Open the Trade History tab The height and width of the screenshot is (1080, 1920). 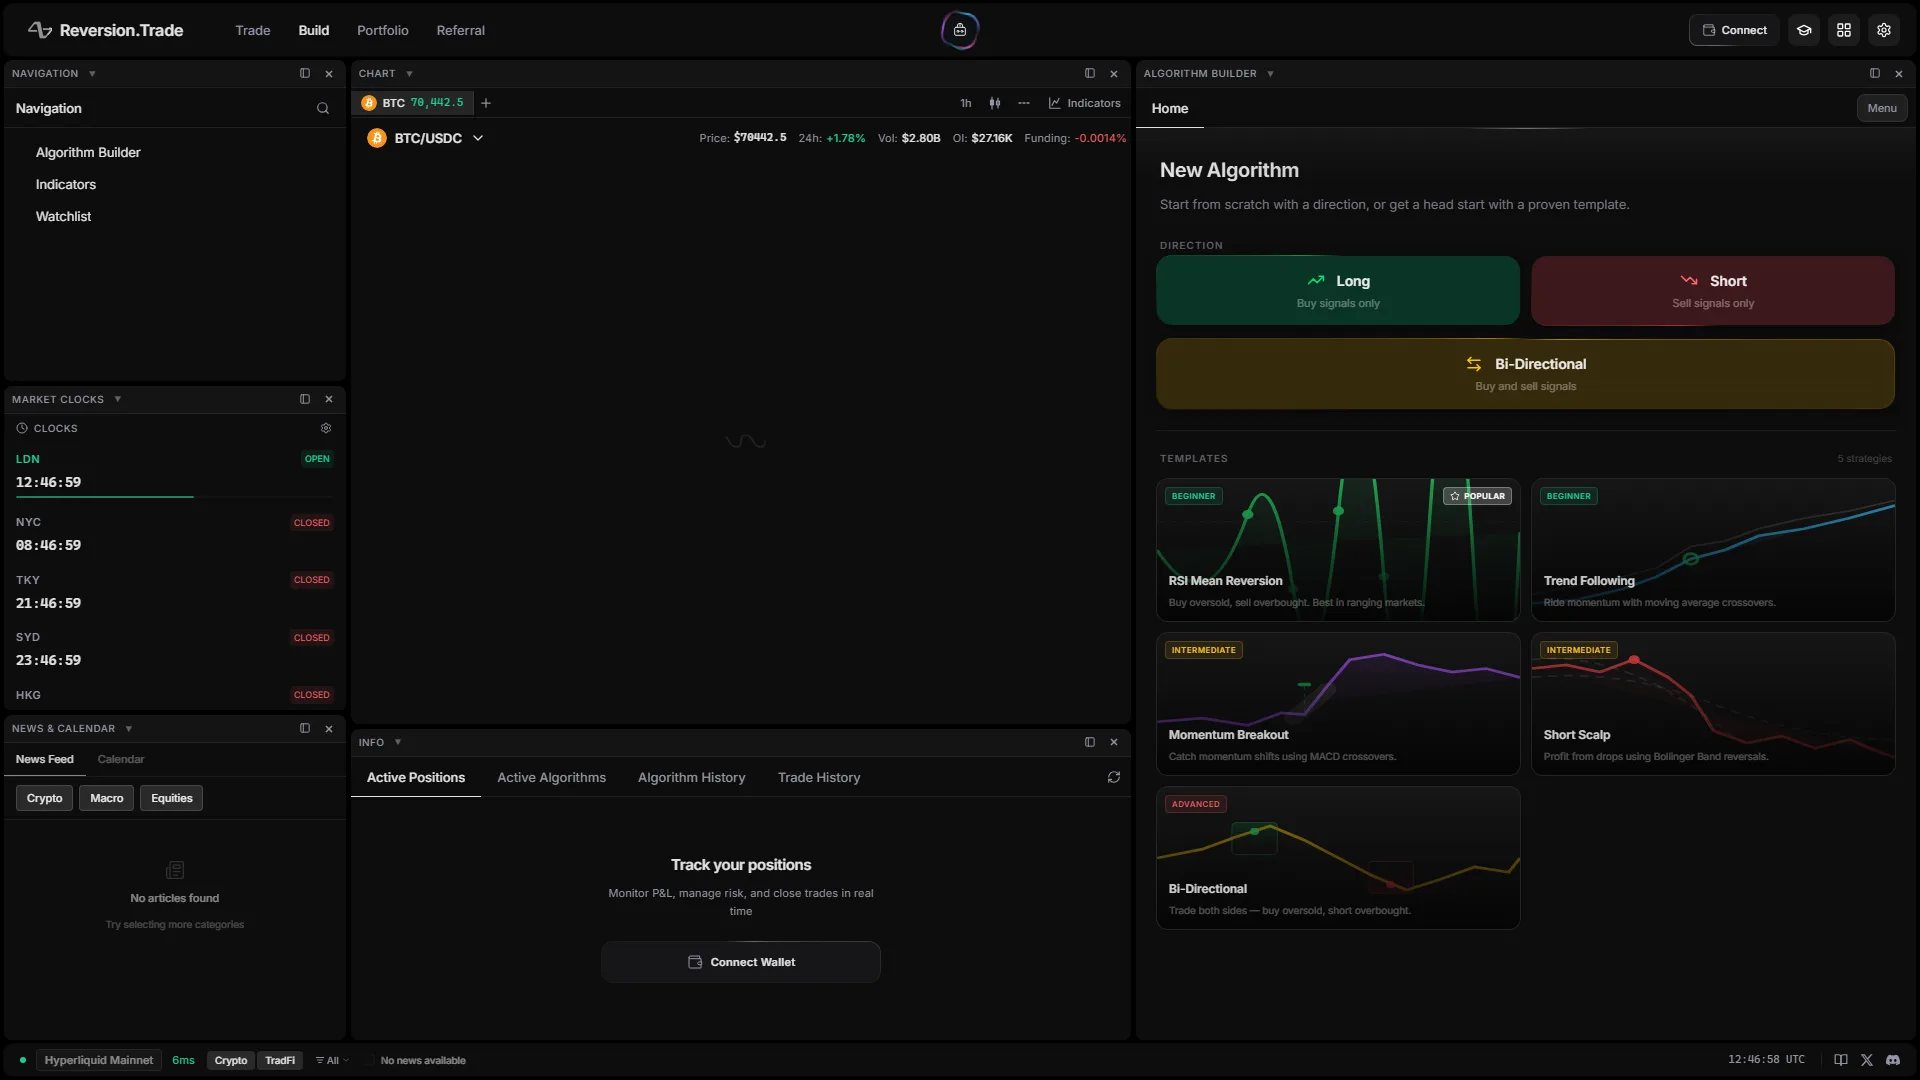[x=819, y=777]
